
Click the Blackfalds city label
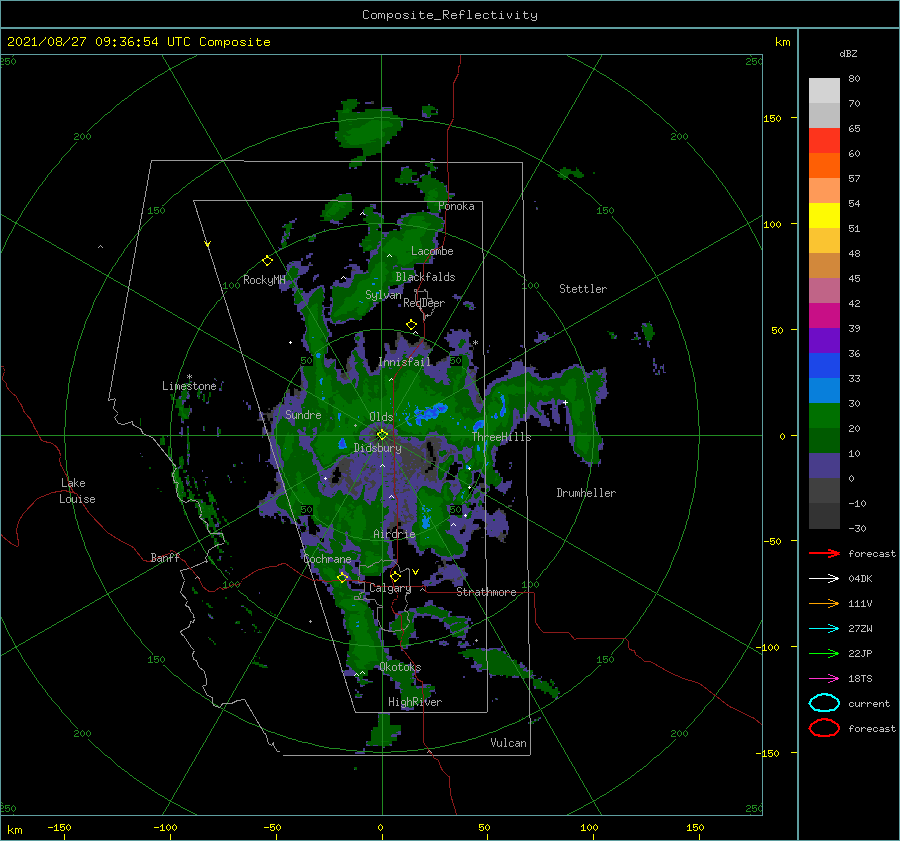point(425,277)
